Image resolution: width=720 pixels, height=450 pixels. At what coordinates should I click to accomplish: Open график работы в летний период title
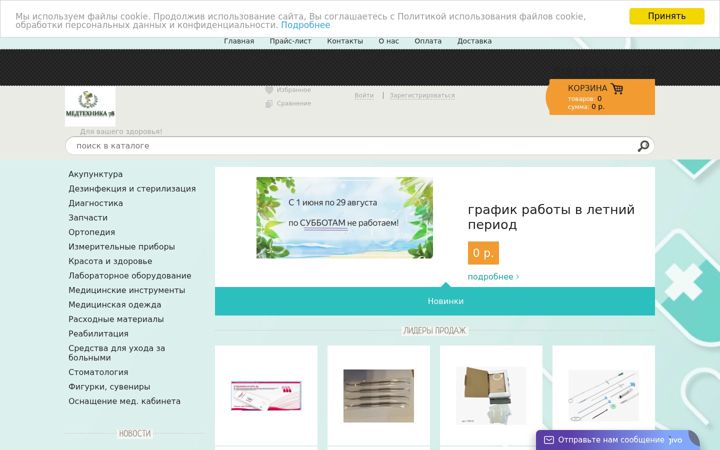[551, 217]
